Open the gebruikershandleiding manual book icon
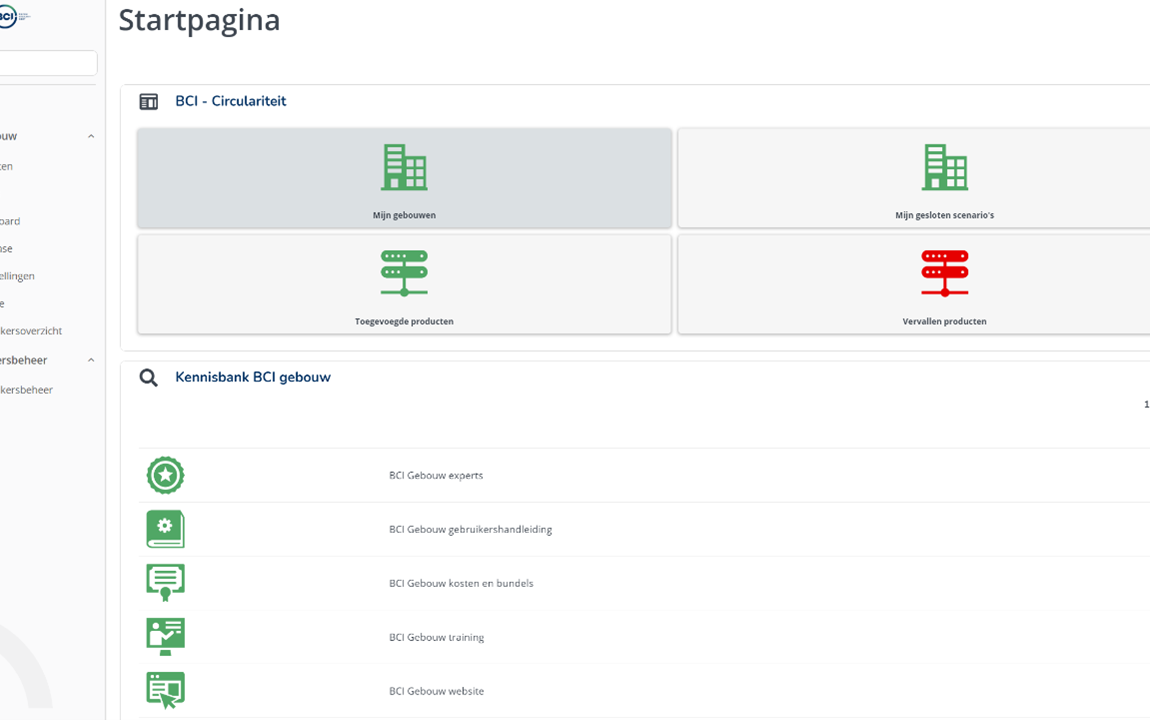Image resolution: width=1150 pixels, height=720 pixels. tap(166, 529)
